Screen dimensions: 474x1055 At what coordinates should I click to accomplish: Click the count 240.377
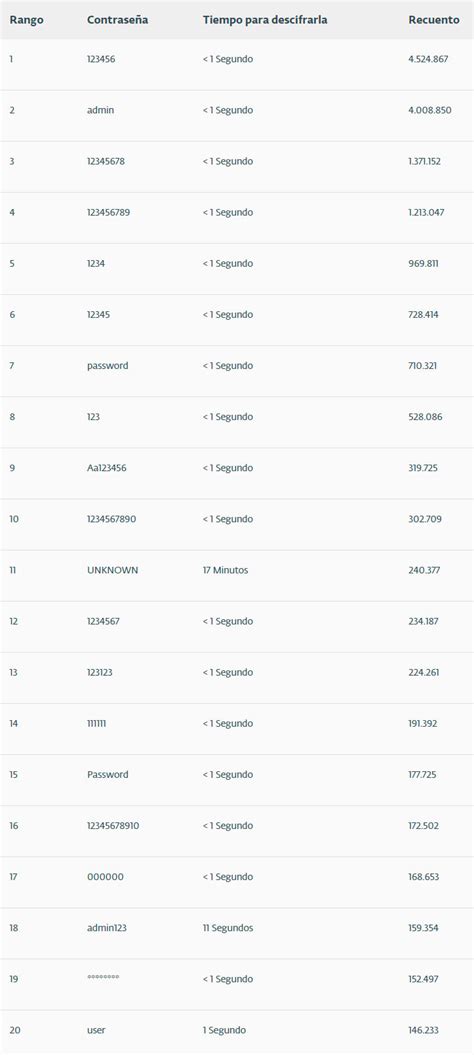coord(424,570)
